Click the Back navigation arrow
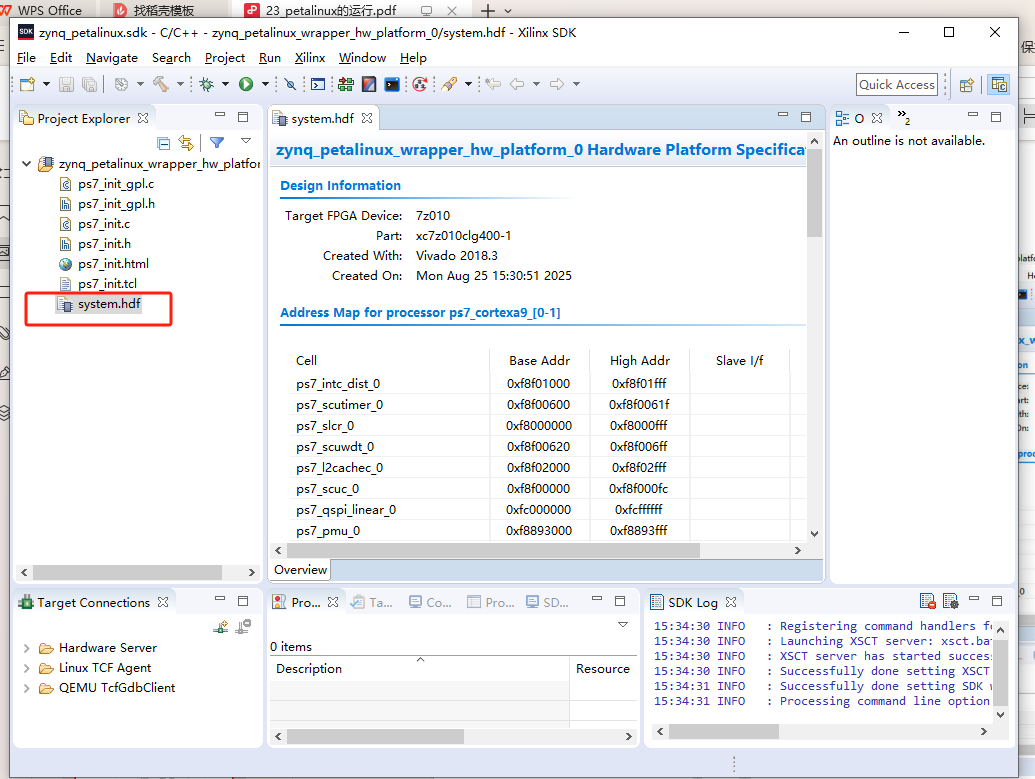This screenshot has height=779, width=1035. pos(518,84)
